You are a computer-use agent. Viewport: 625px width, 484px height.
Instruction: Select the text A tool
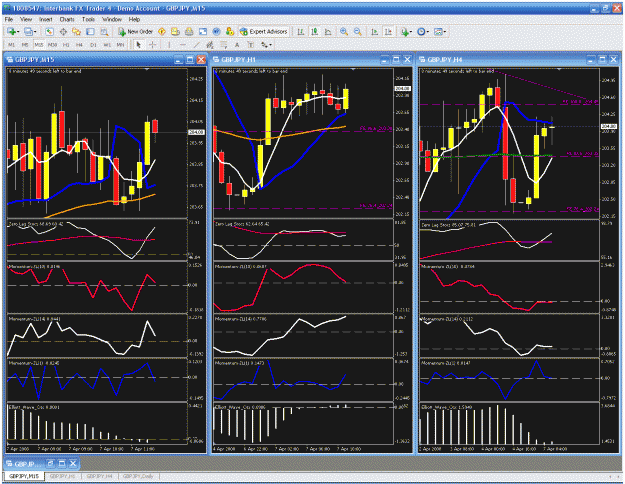pos(237,45)
